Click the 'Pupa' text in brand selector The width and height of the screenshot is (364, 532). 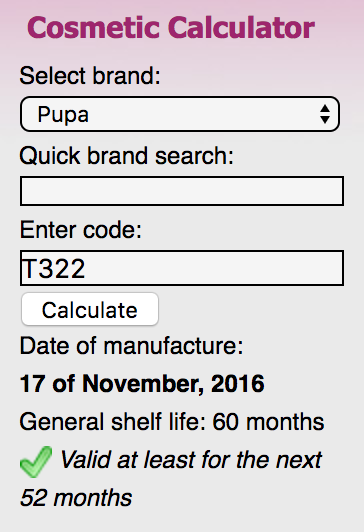pyautogui.click(x=63, y=115)
